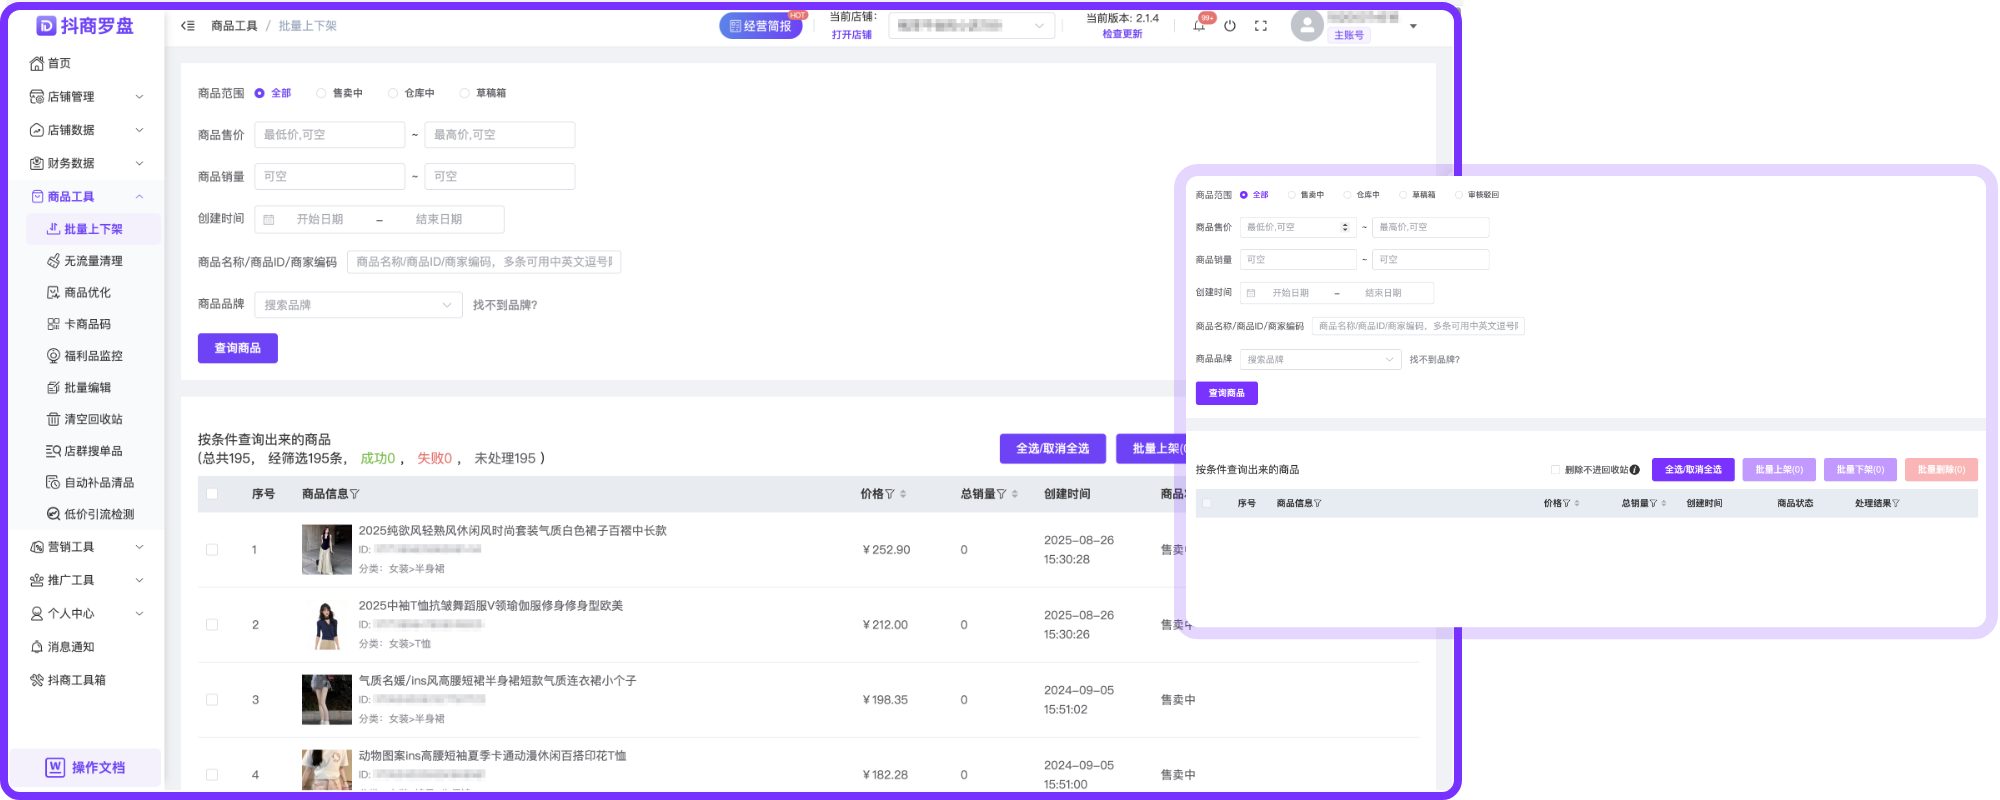Enable the 删除不进回收站 checkbox
This screenshot has height=800, width=2000.
pyautogui.click(x=1555, y=470)
